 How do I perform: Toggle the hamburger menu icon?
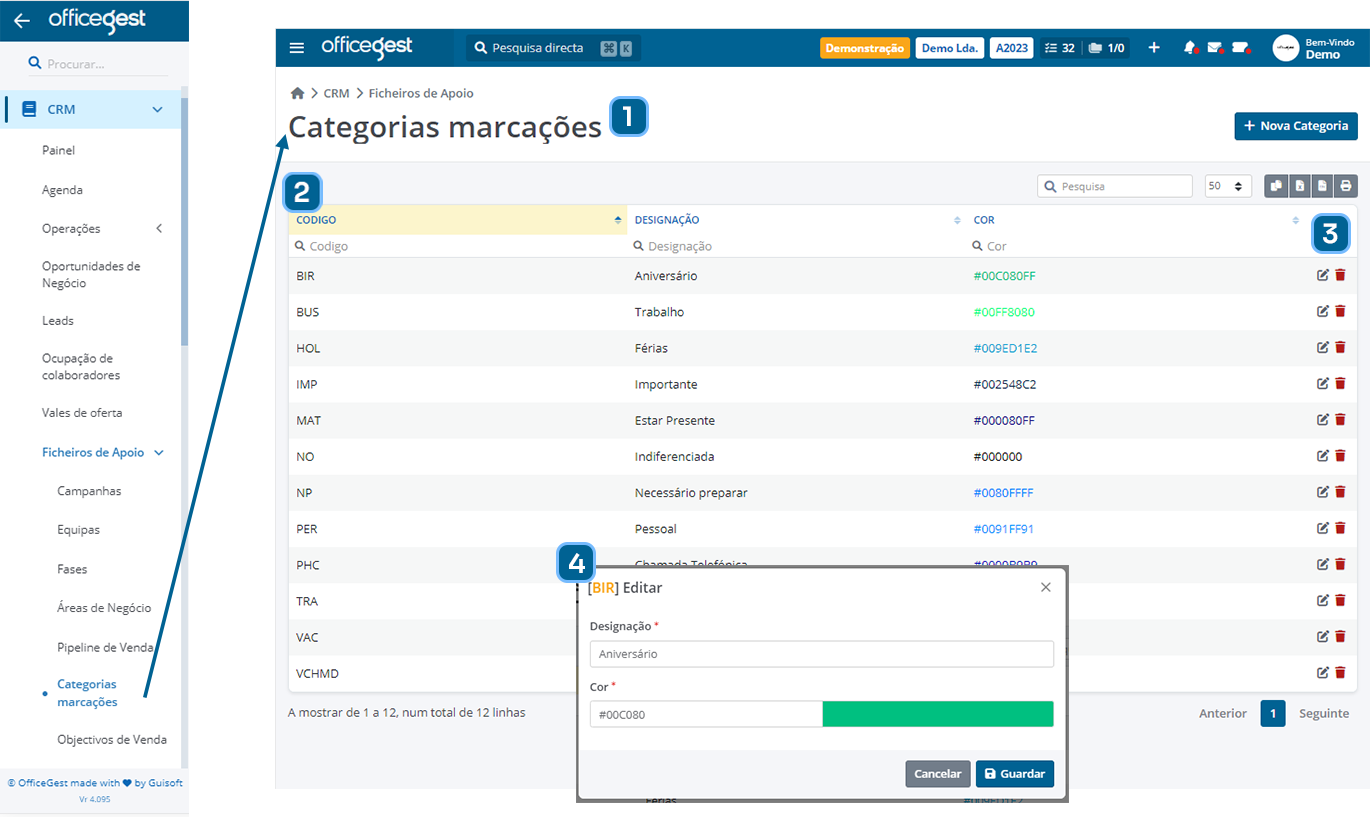pyautogui.click(x=296, y=46)
